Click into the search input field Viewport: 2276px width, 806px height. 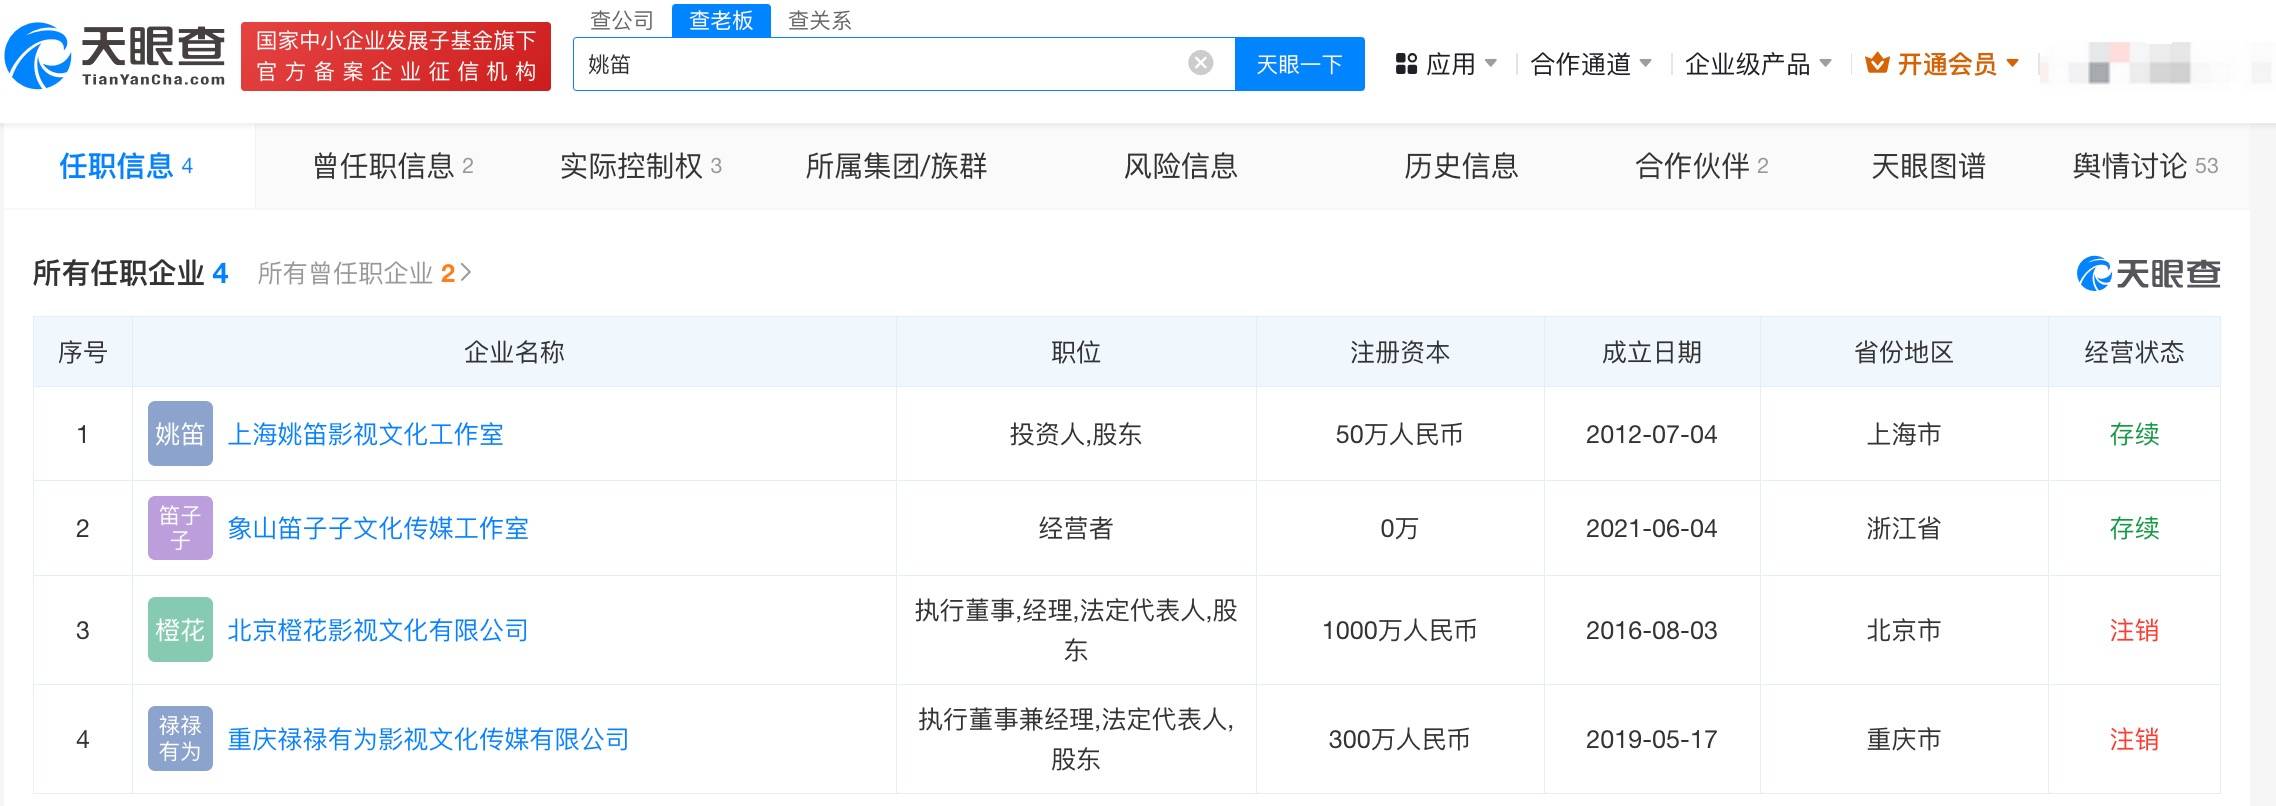tap(880, 64)
